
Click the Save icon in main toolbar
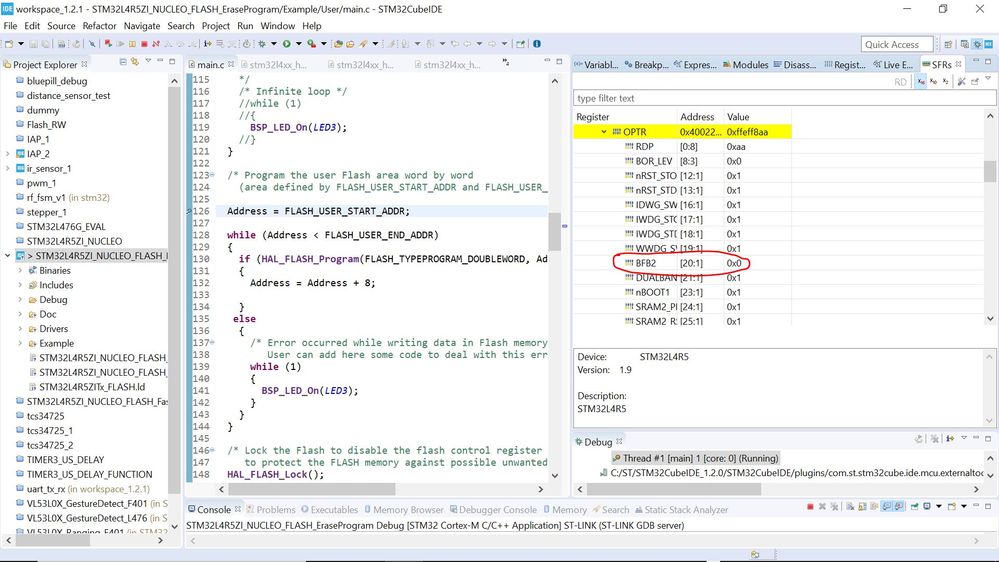tap(33, 44)
